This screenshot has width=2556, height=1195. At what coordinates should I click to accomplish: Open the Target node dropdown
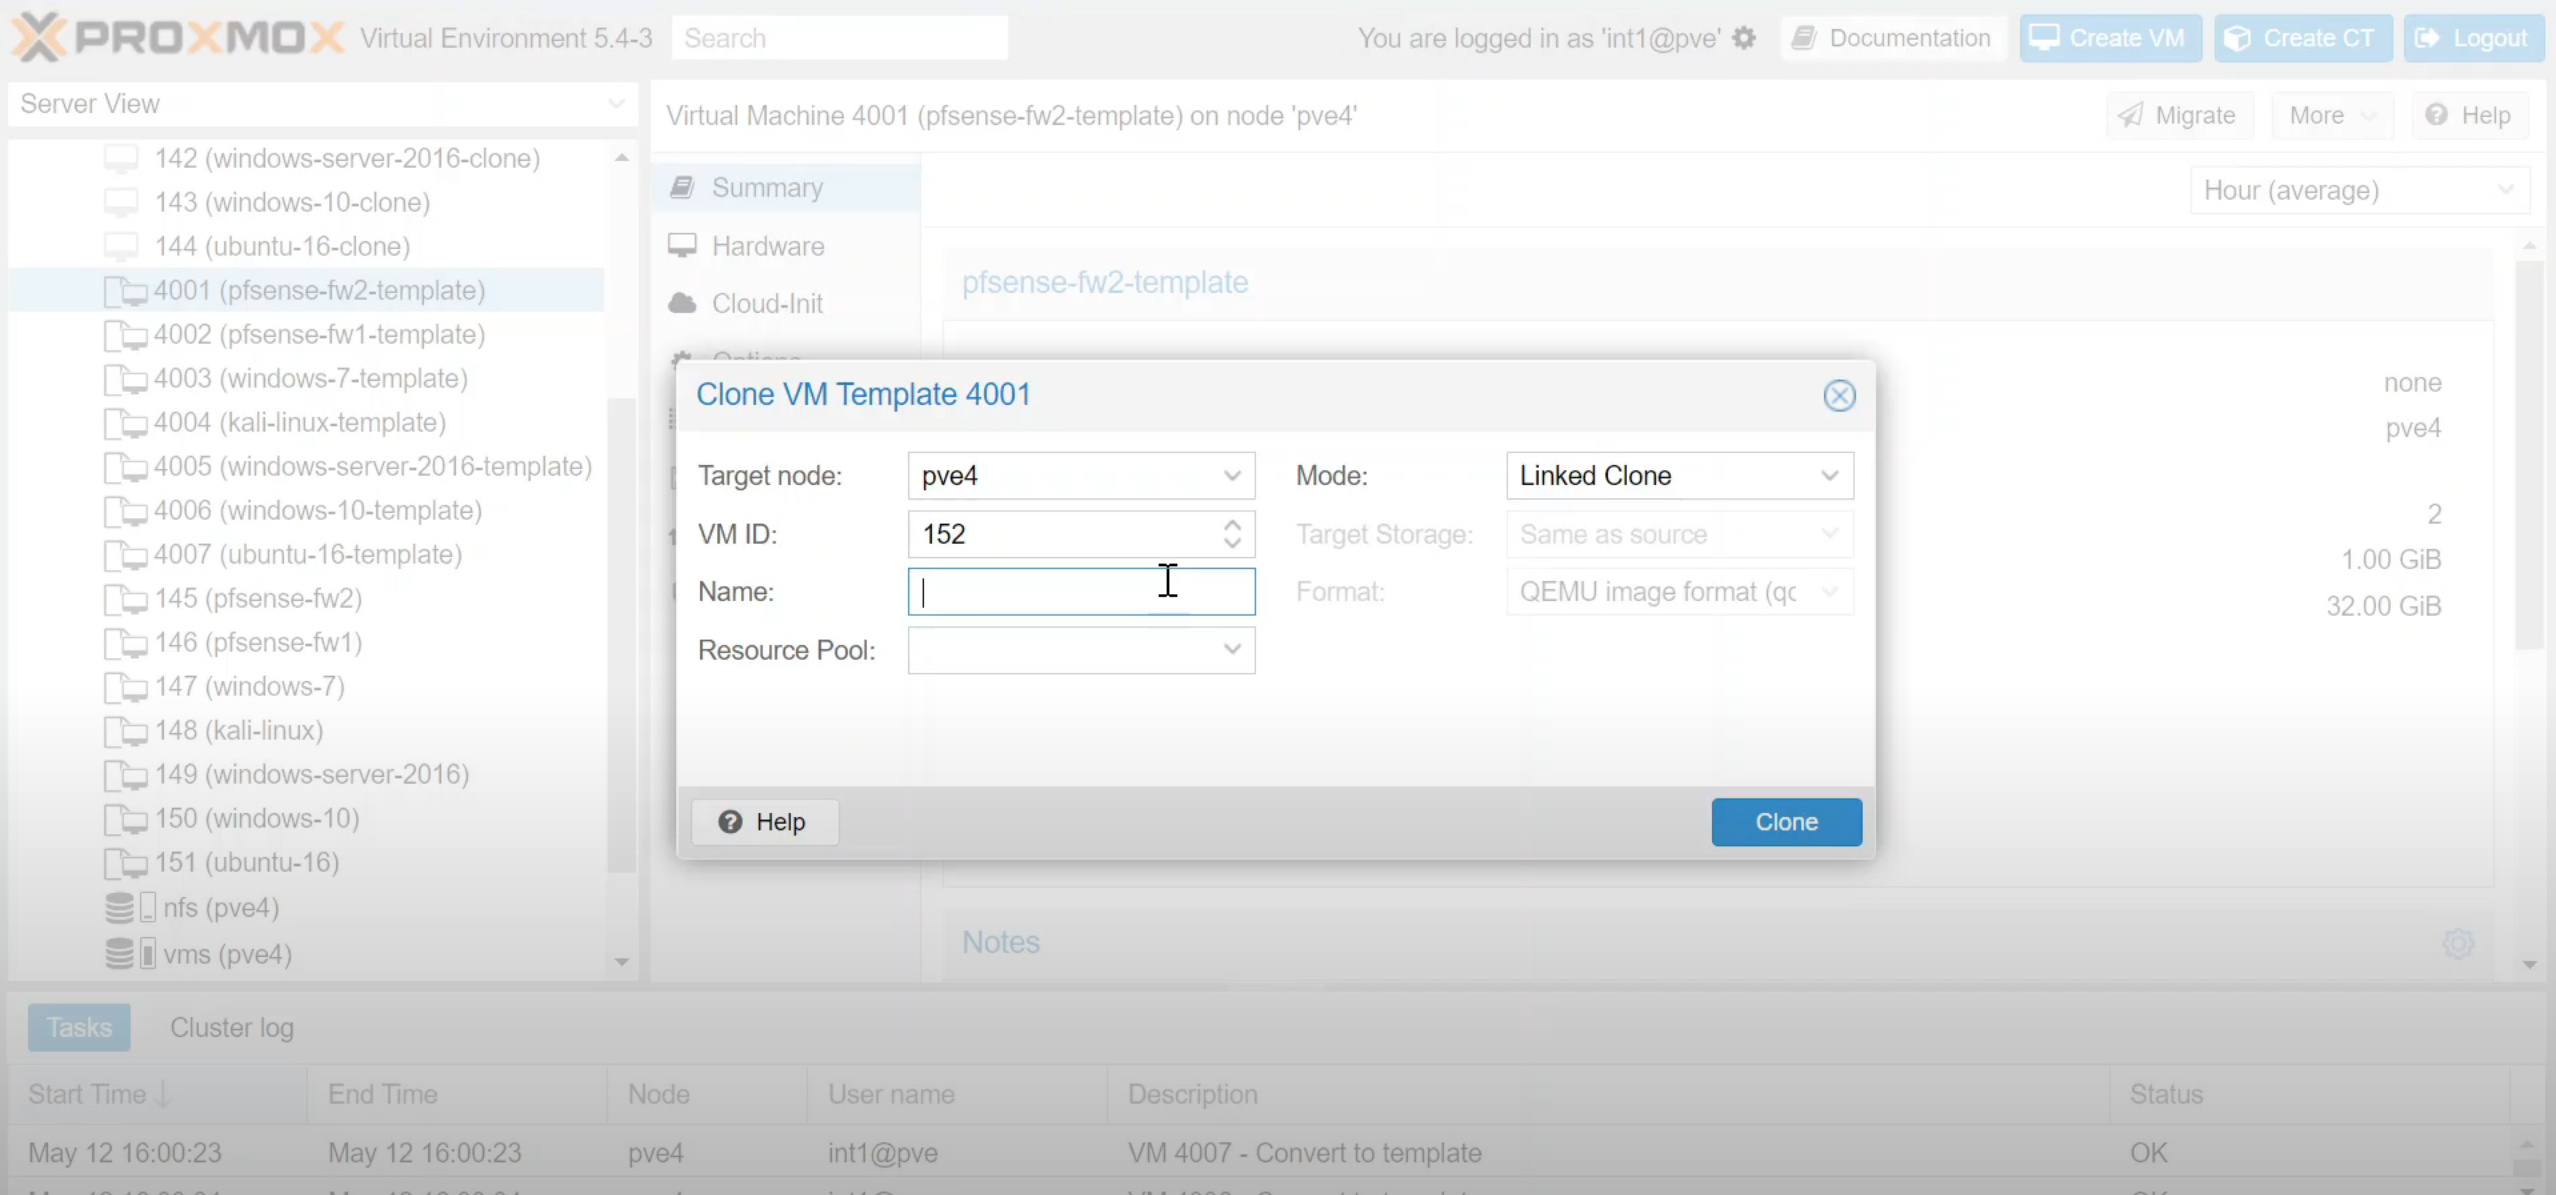coord(1232,475)
